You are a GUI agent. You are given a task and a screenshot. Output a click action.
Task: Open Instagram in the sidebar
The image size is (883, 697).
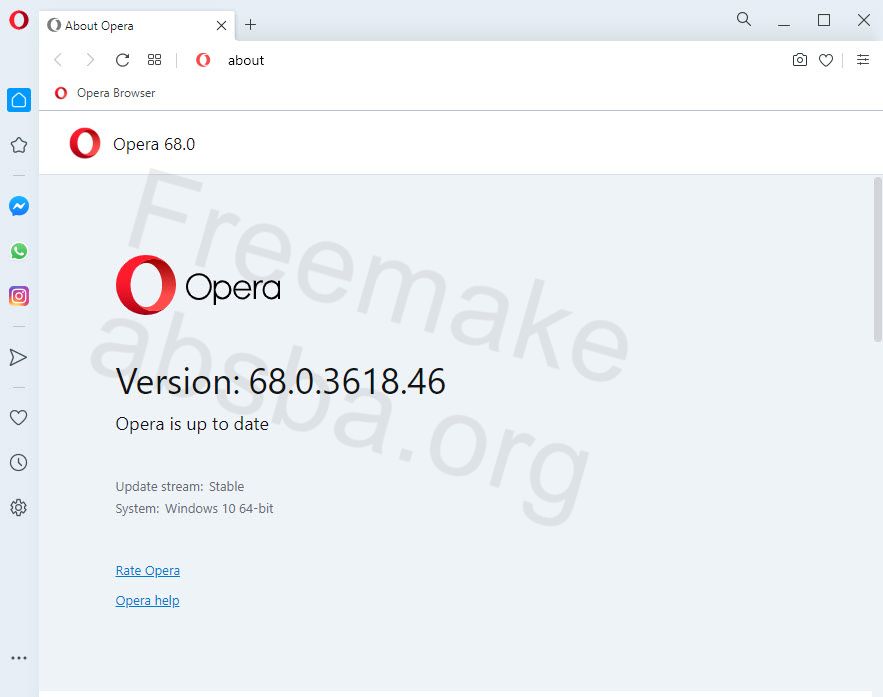[x=19, y=296]
